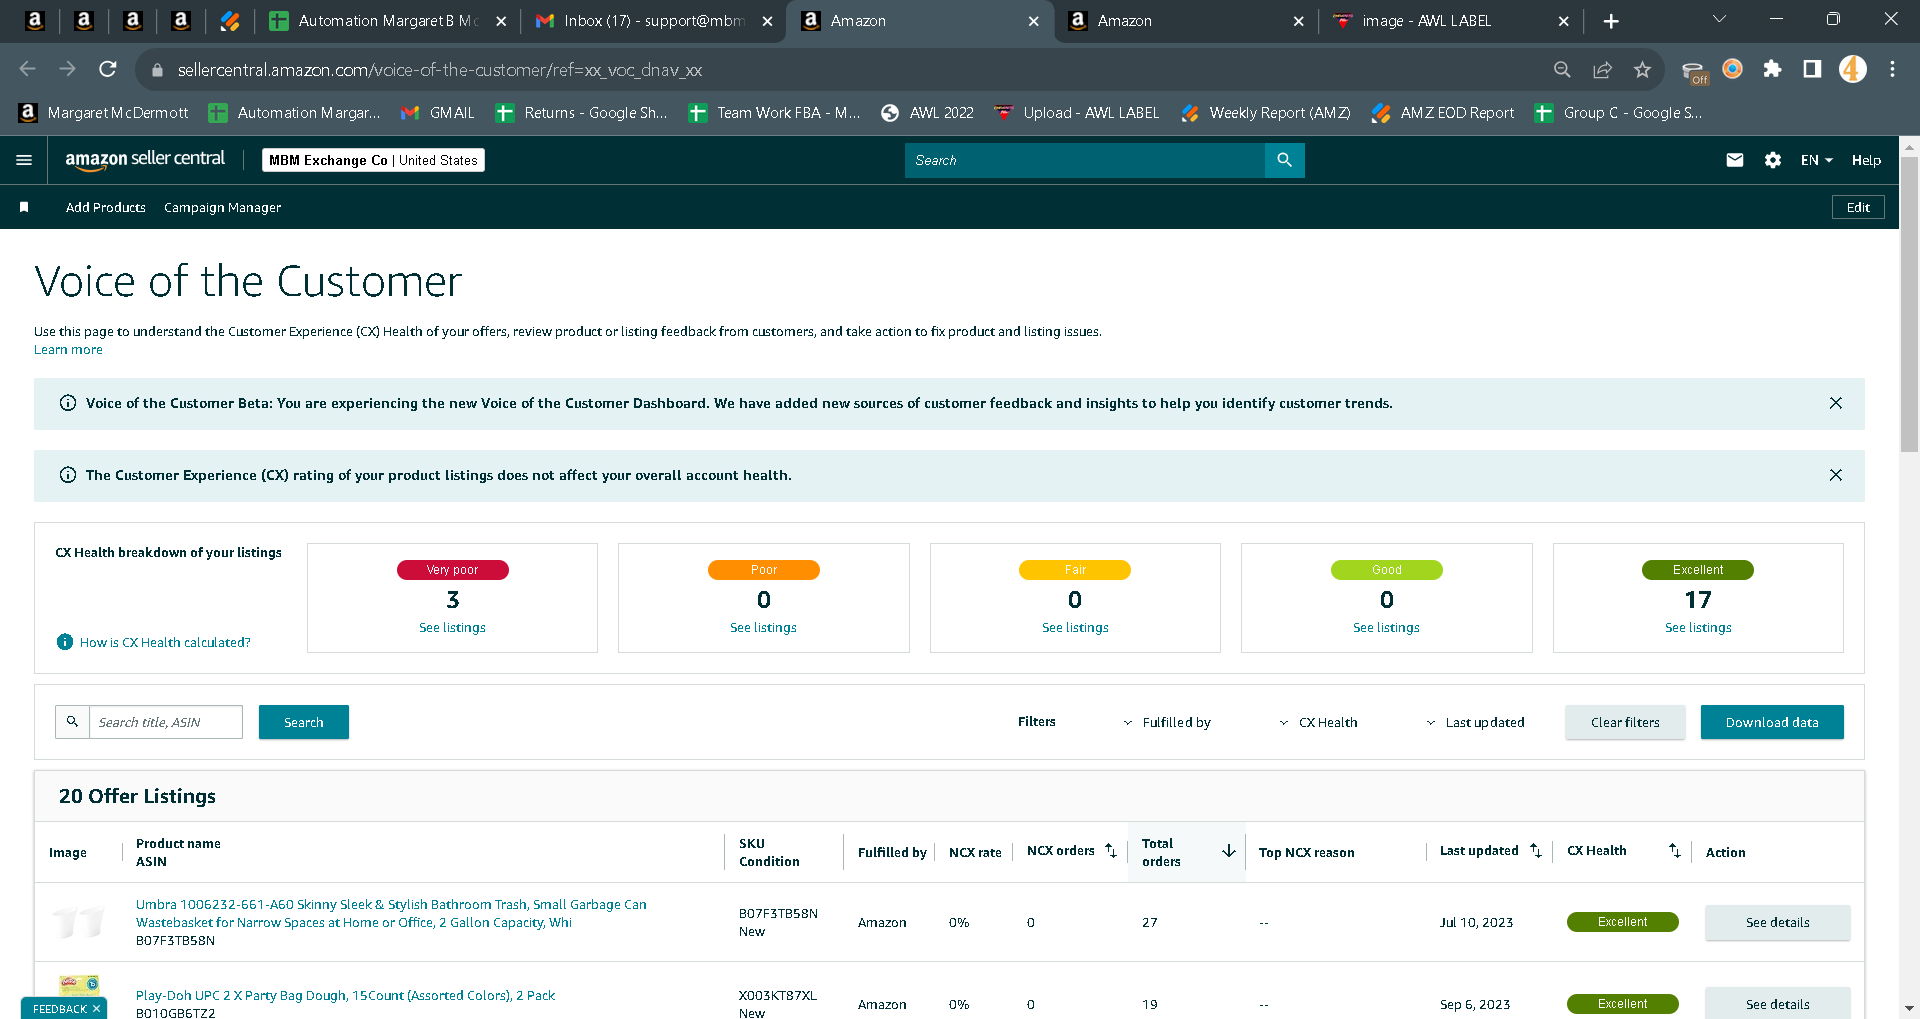See listings under Very poor
This screenshot has height=1019, width=1920.
tap(452, 628)
